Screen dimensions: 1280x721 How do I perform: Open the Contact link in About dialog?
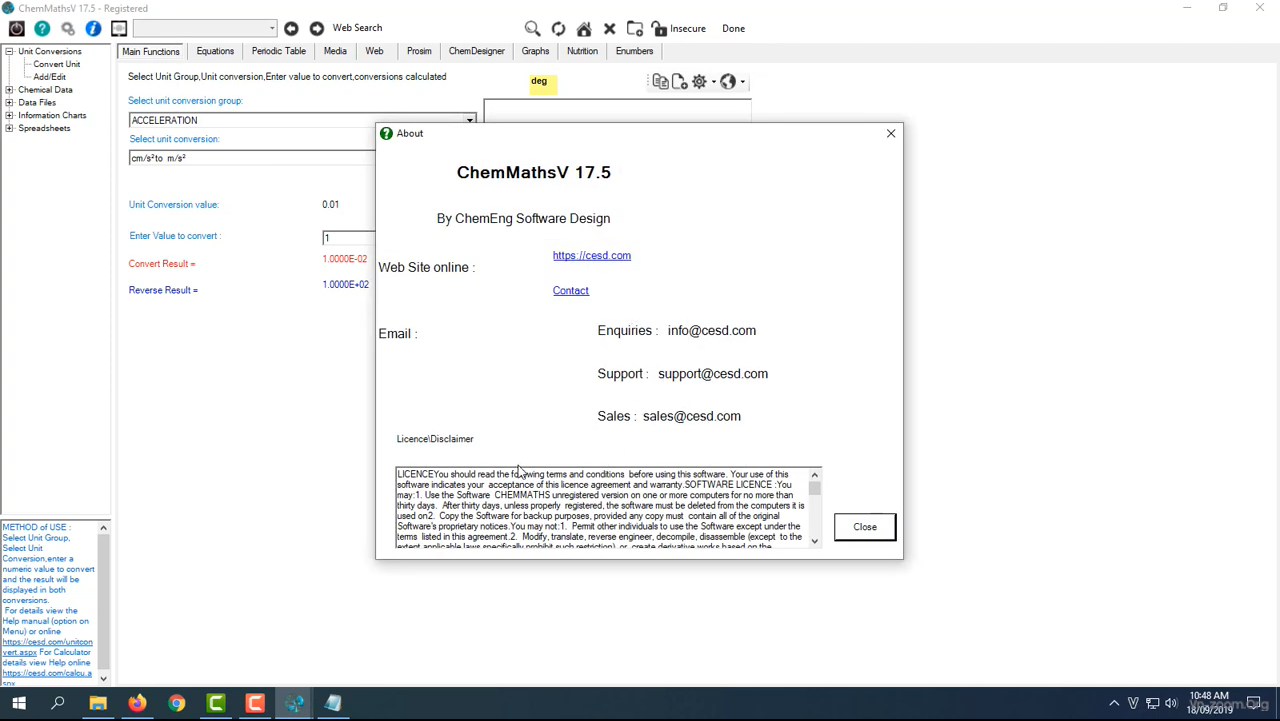[x=571, y=291]
